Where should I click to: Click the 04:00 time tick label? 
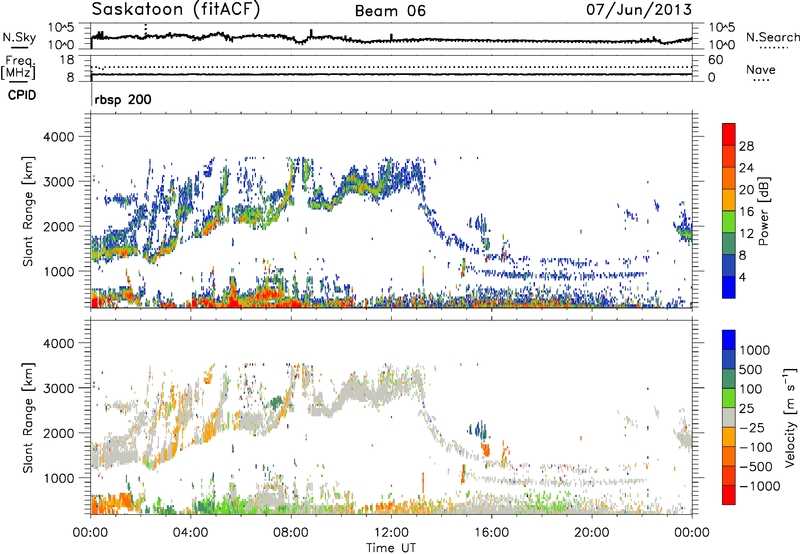[190, 533]
